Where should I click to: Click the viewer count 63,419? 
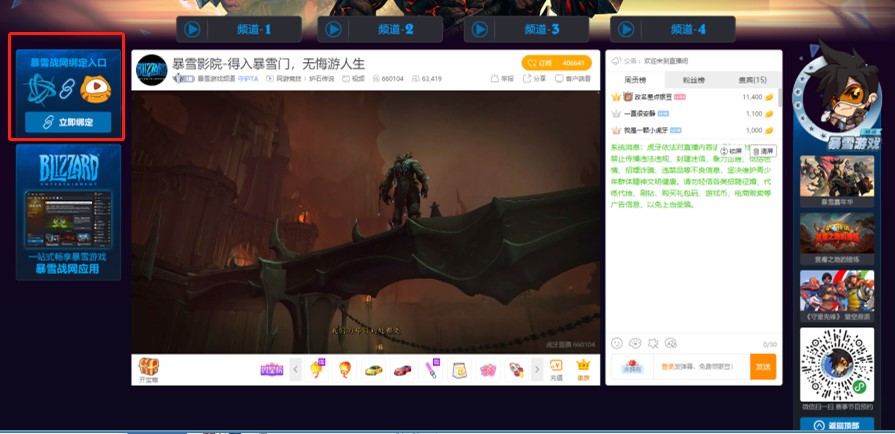click(x=426, y=79)
